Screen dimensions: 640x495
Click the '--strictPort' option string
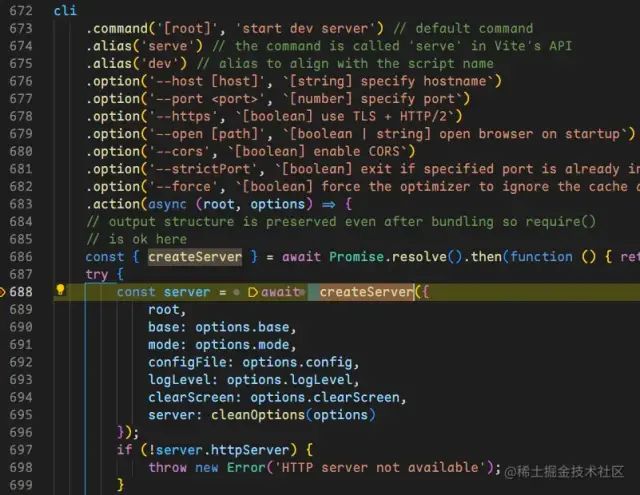(x=203, y=169)
